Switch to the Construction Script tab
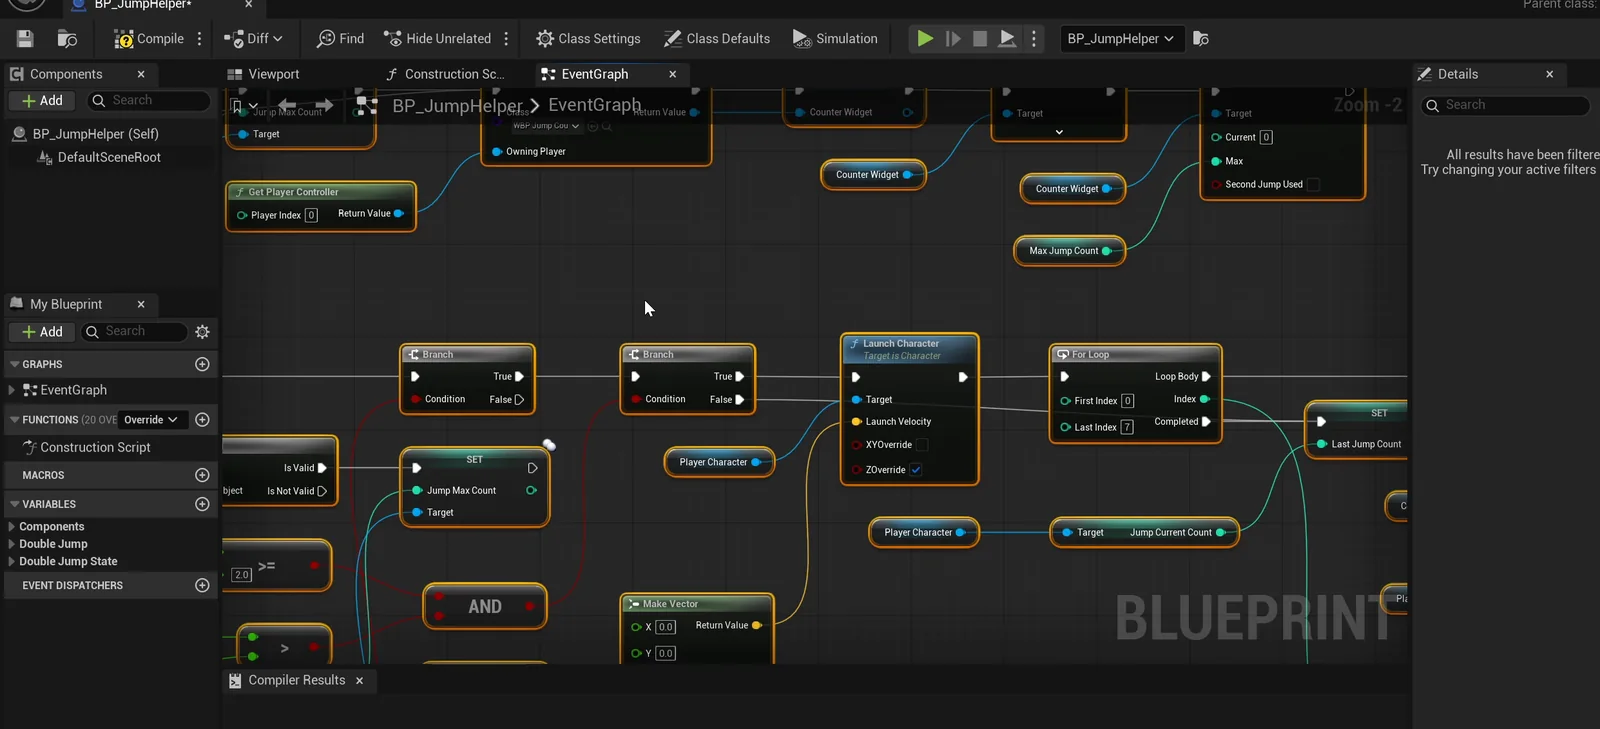1600x729 pixels. pyautogui.click(x=445, y=74)
